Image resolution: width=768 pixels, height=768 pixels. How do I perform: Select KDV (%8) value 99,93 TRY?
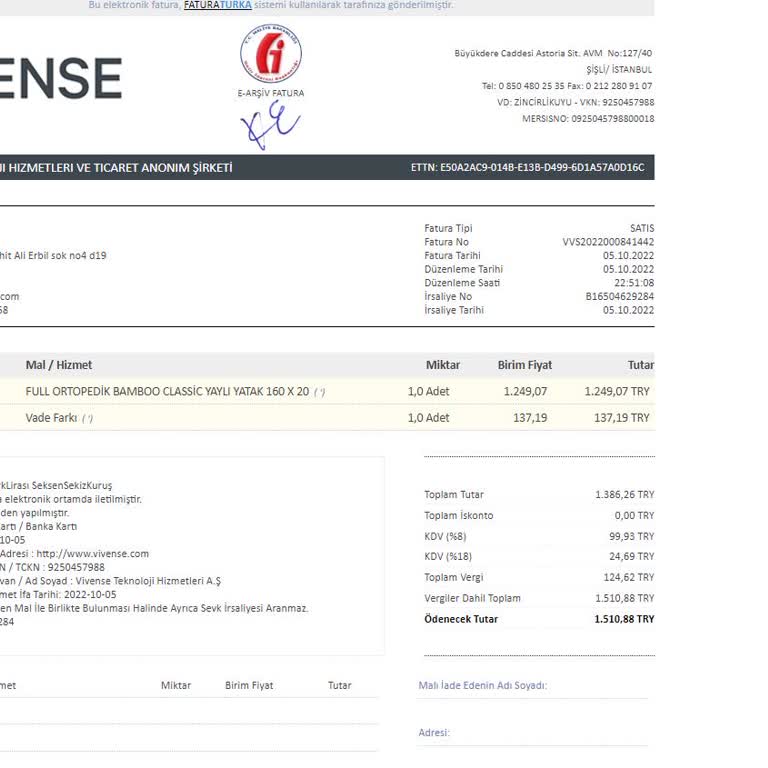(631, 536)
